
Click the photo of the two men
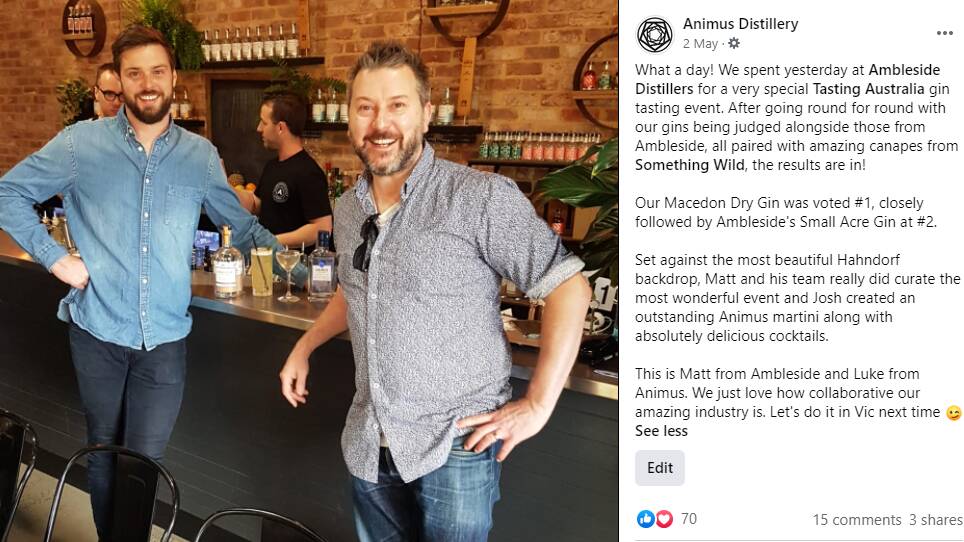(x=309, y=271)
